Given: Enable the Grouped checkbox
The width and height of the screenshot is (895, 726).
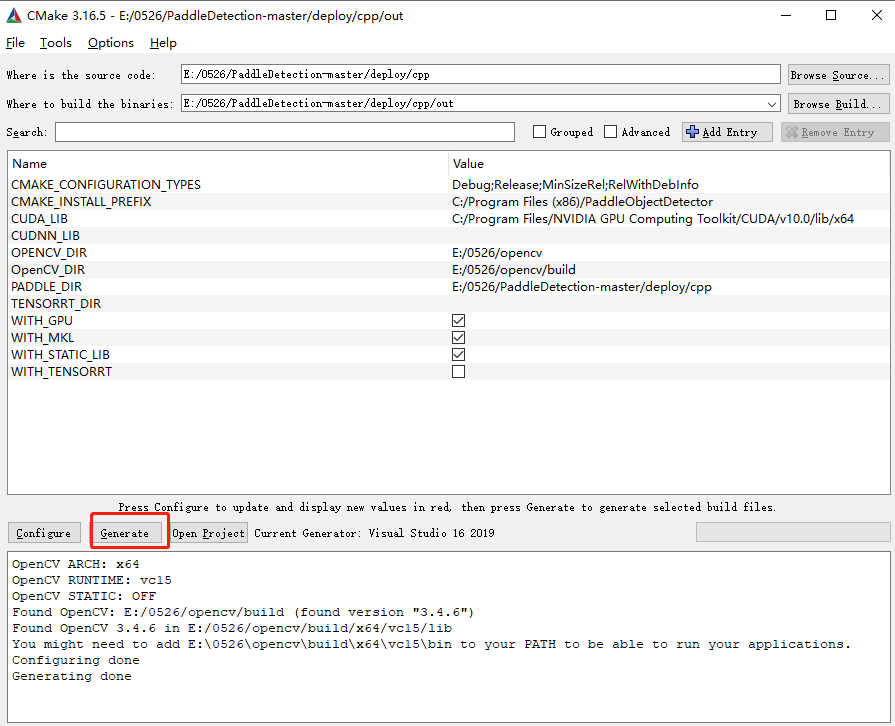Looking at the screenshot, I should (539, 132).
